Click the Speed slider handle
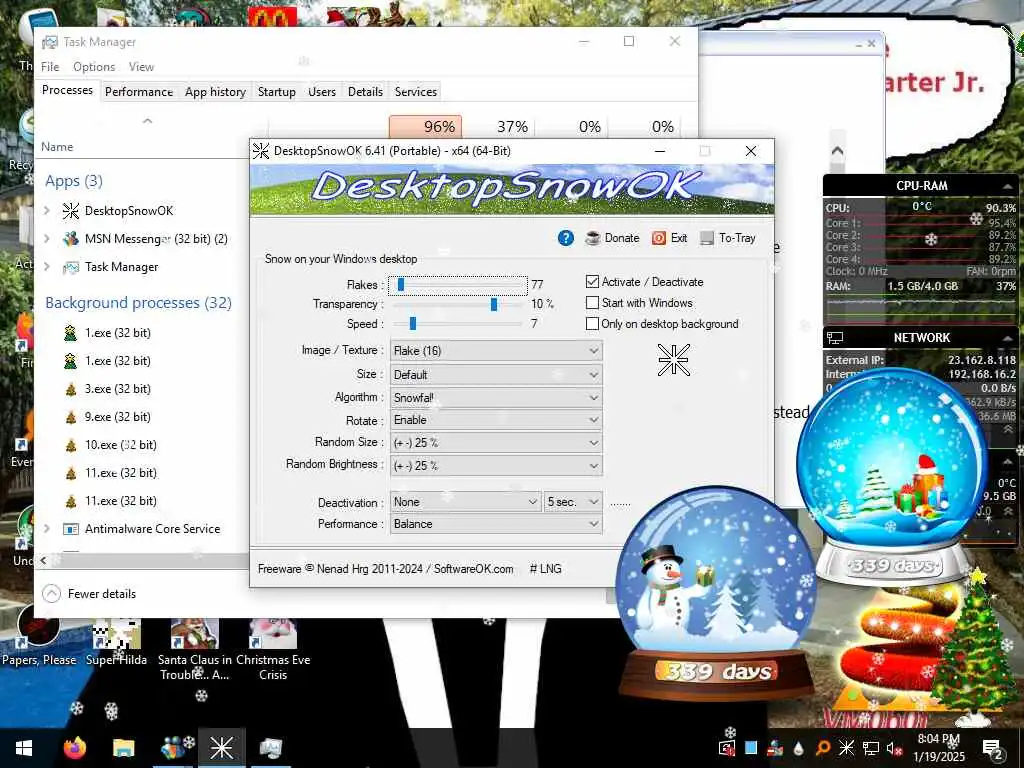The width and height of the screenshot is (1024, 768). [x=412, y=323]
